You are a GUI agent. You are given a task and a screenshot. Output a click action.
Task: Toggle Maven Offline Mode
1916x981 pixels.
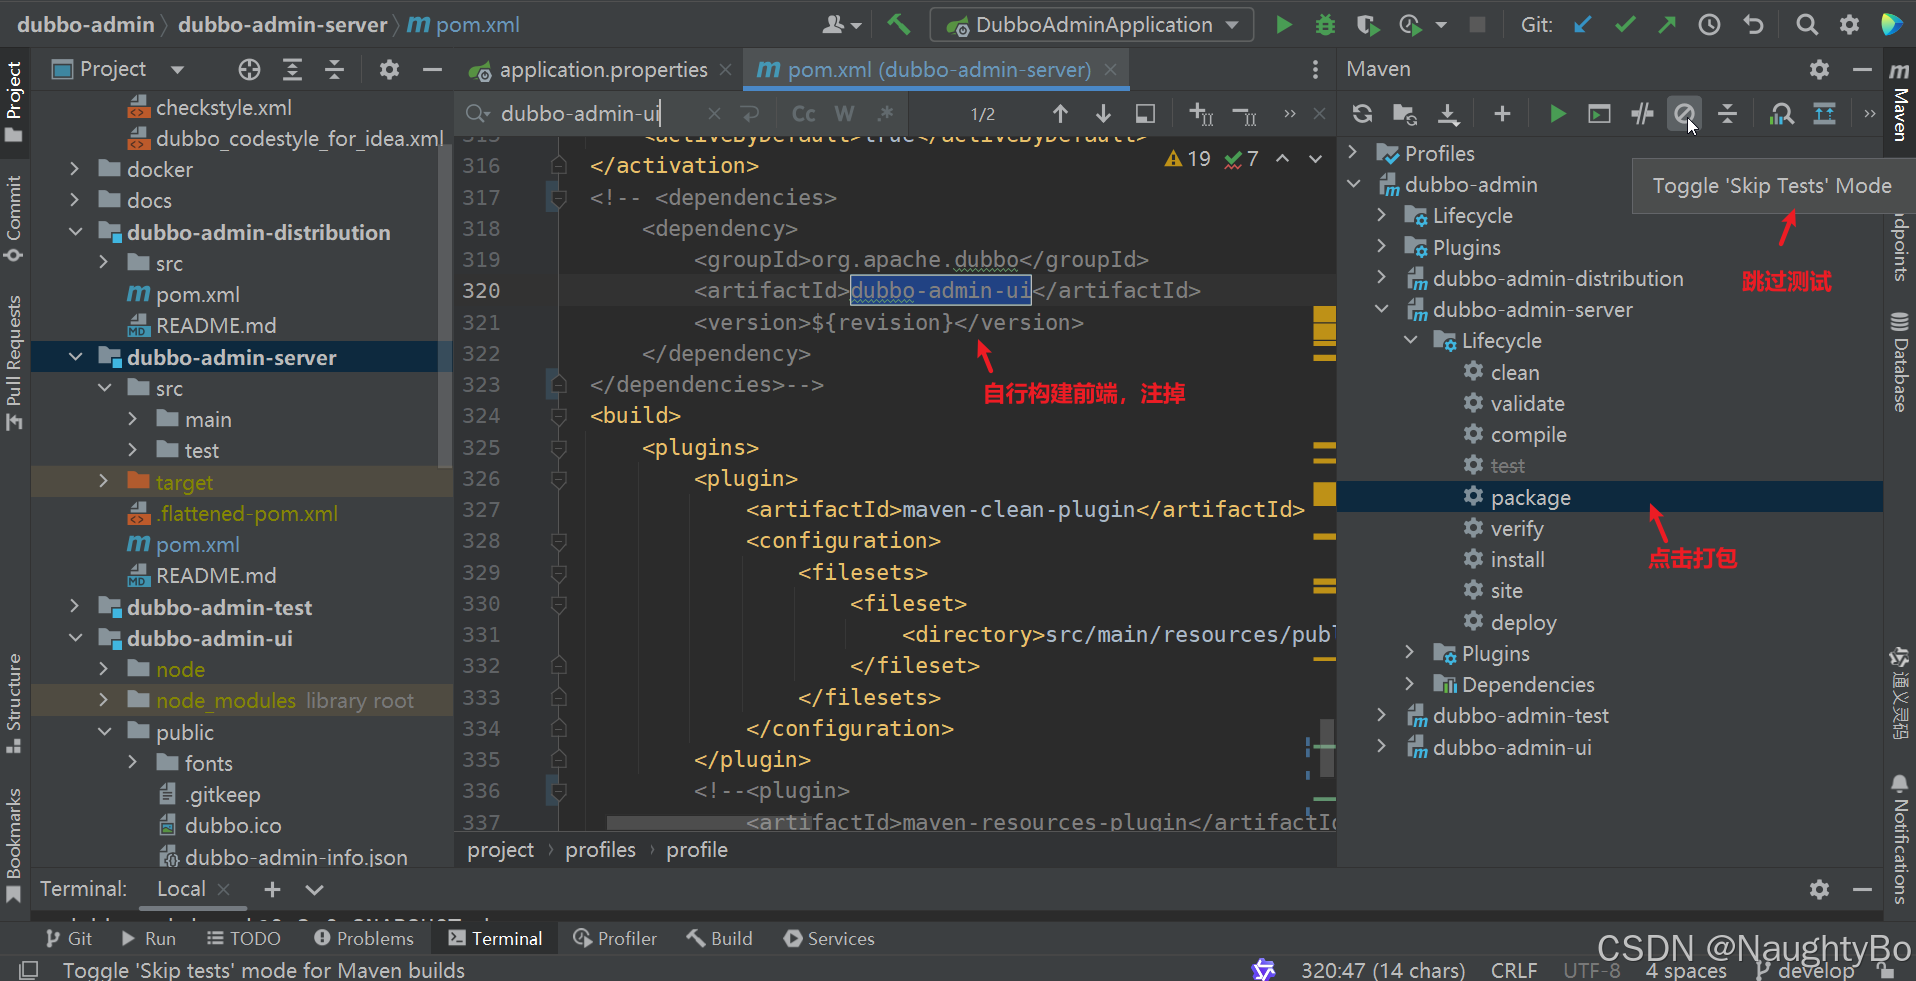pos(1642,114)
